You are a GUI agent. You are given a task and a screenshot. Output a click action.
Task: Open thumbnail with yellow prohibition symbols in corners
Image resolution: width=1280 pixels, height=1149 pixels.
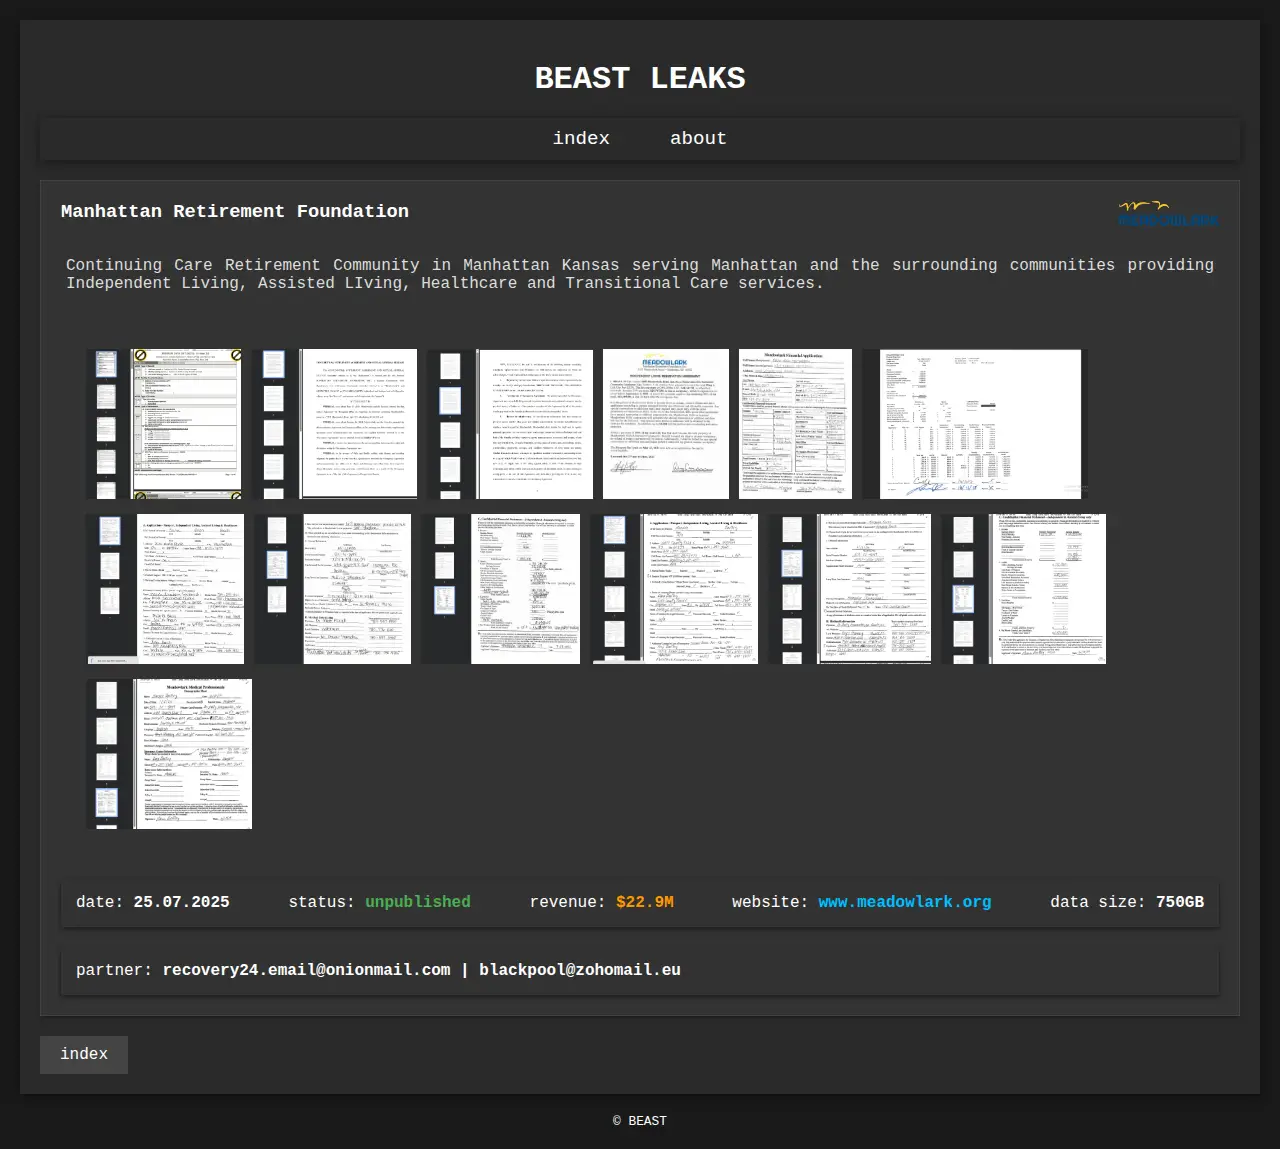(x=165, y=424)
